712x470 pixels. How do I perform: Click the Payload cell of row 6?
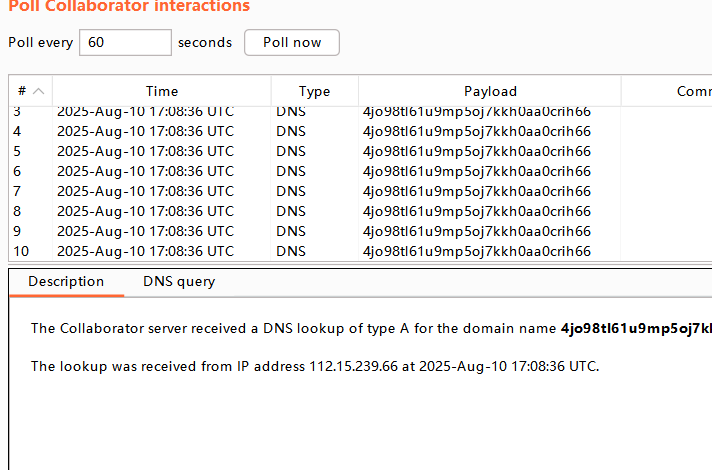pos(476,171)
